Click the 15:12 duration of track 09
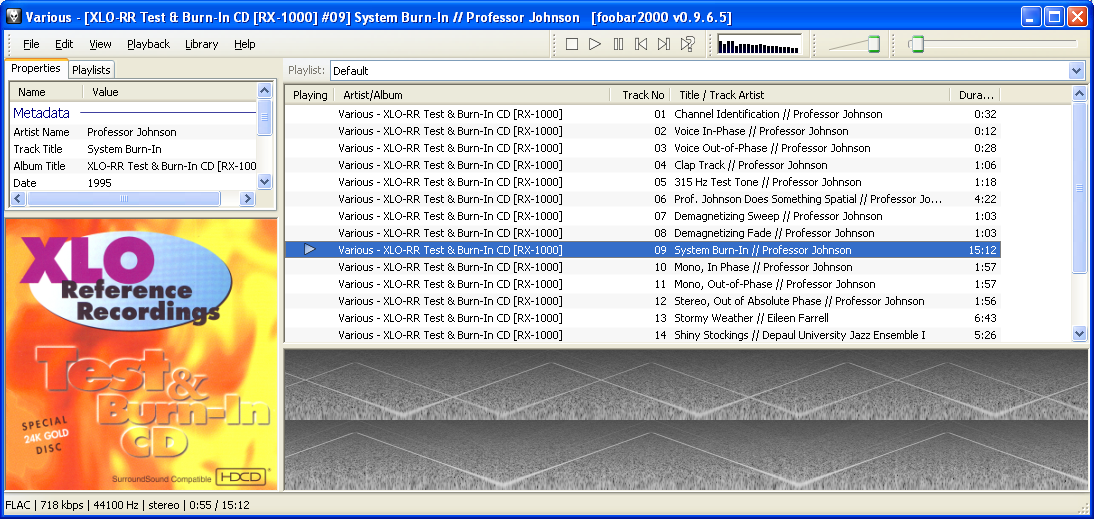1094x519 pixels. coord(984,250)
